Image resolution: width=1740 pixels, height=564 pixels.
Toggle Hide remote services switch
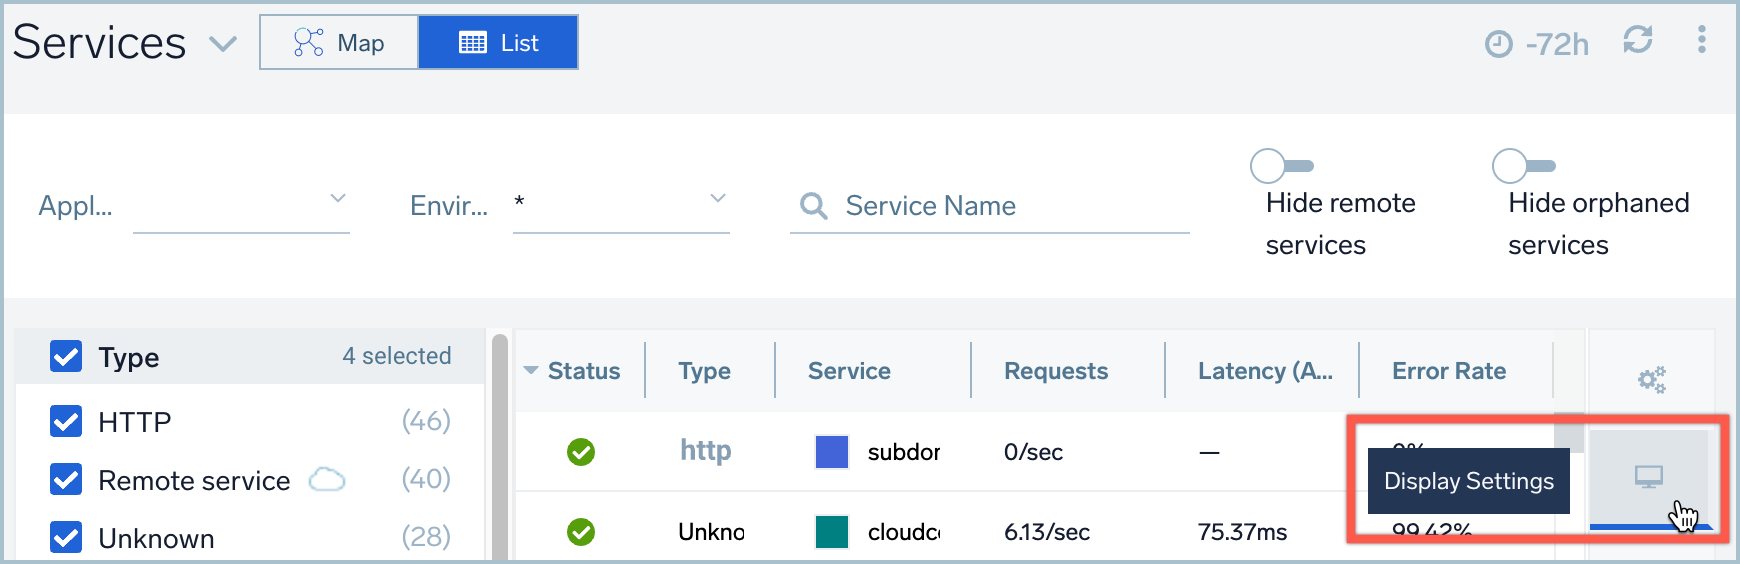click(x=1281, y=166)
